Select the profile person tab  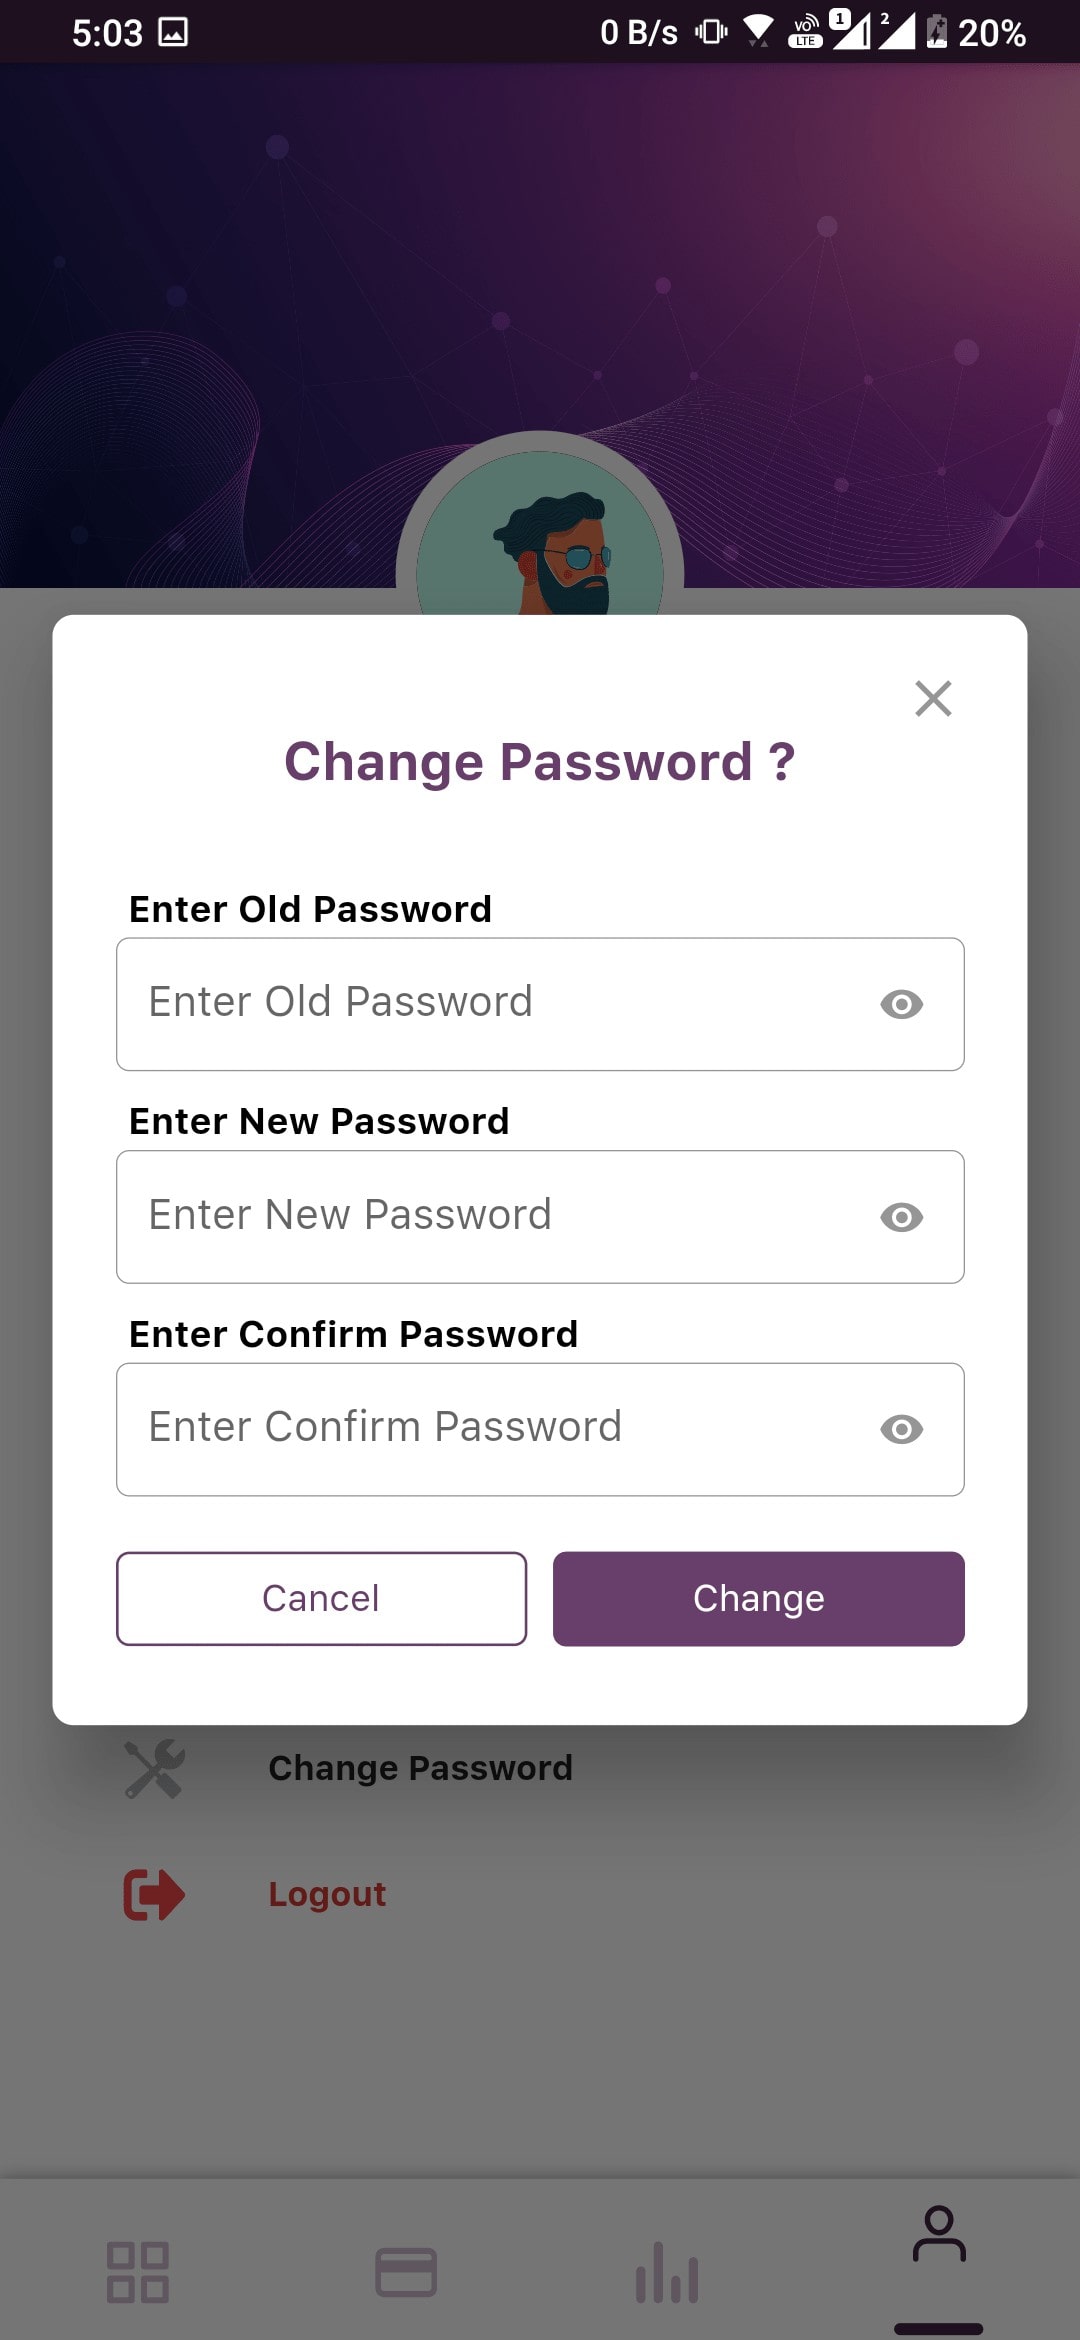[x=938, y=2236]
